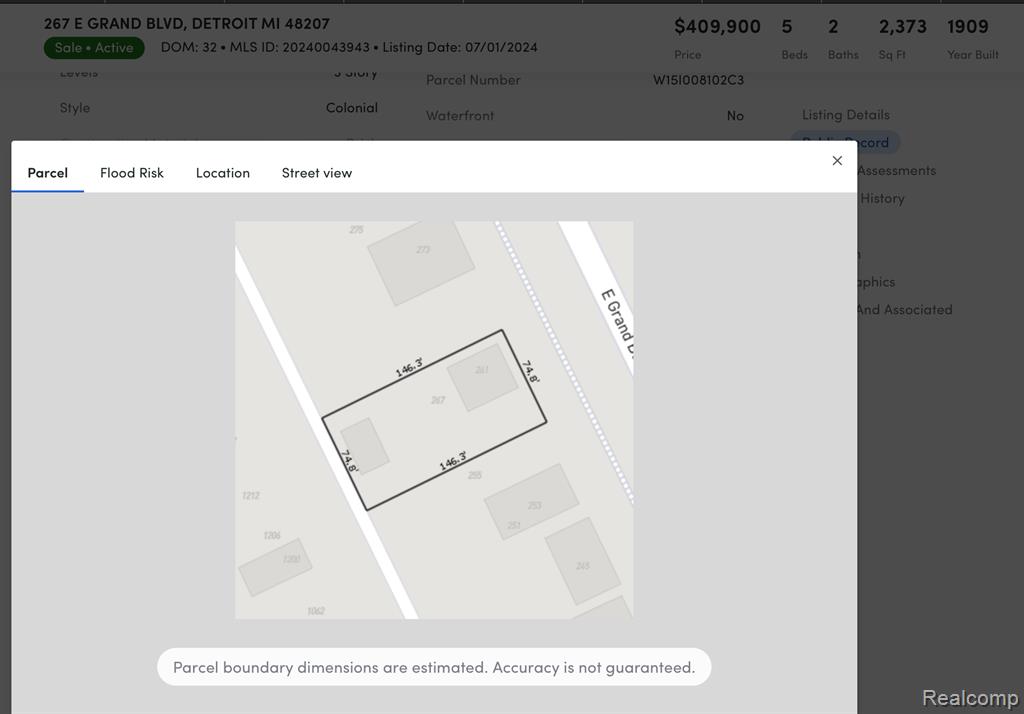Click parcel number W15I008102C3
This screenshot has width=1024, height=714.
point(698,80)
